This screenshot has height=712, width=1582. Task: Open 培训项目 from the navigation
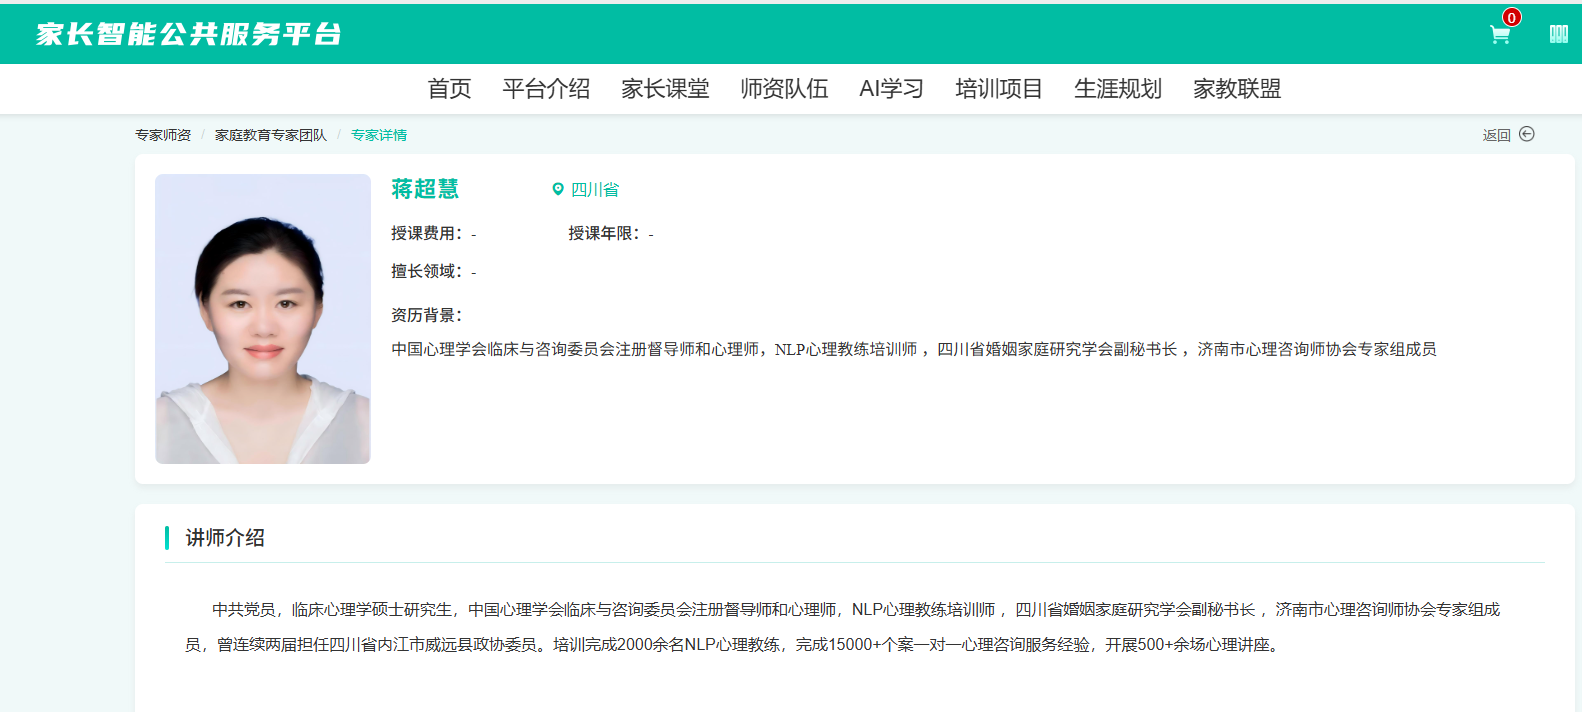tap(998, 89)
